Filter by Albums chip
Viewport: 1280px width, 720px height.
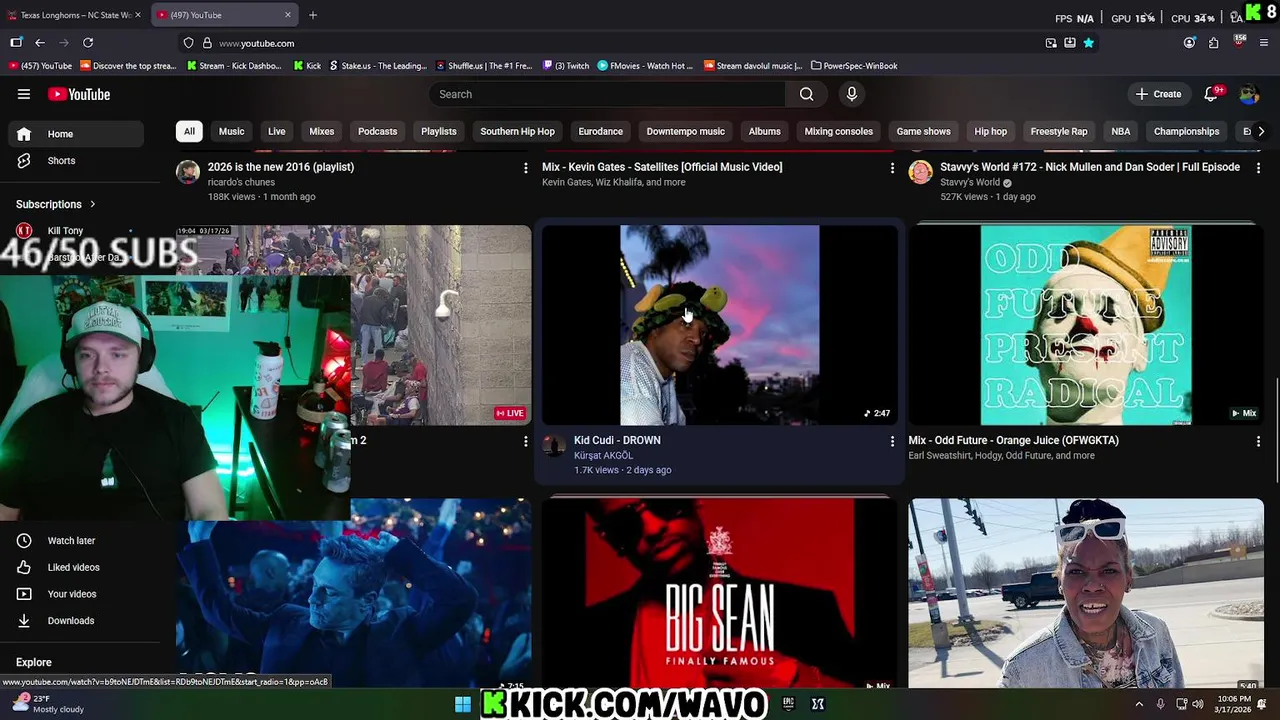765,131
